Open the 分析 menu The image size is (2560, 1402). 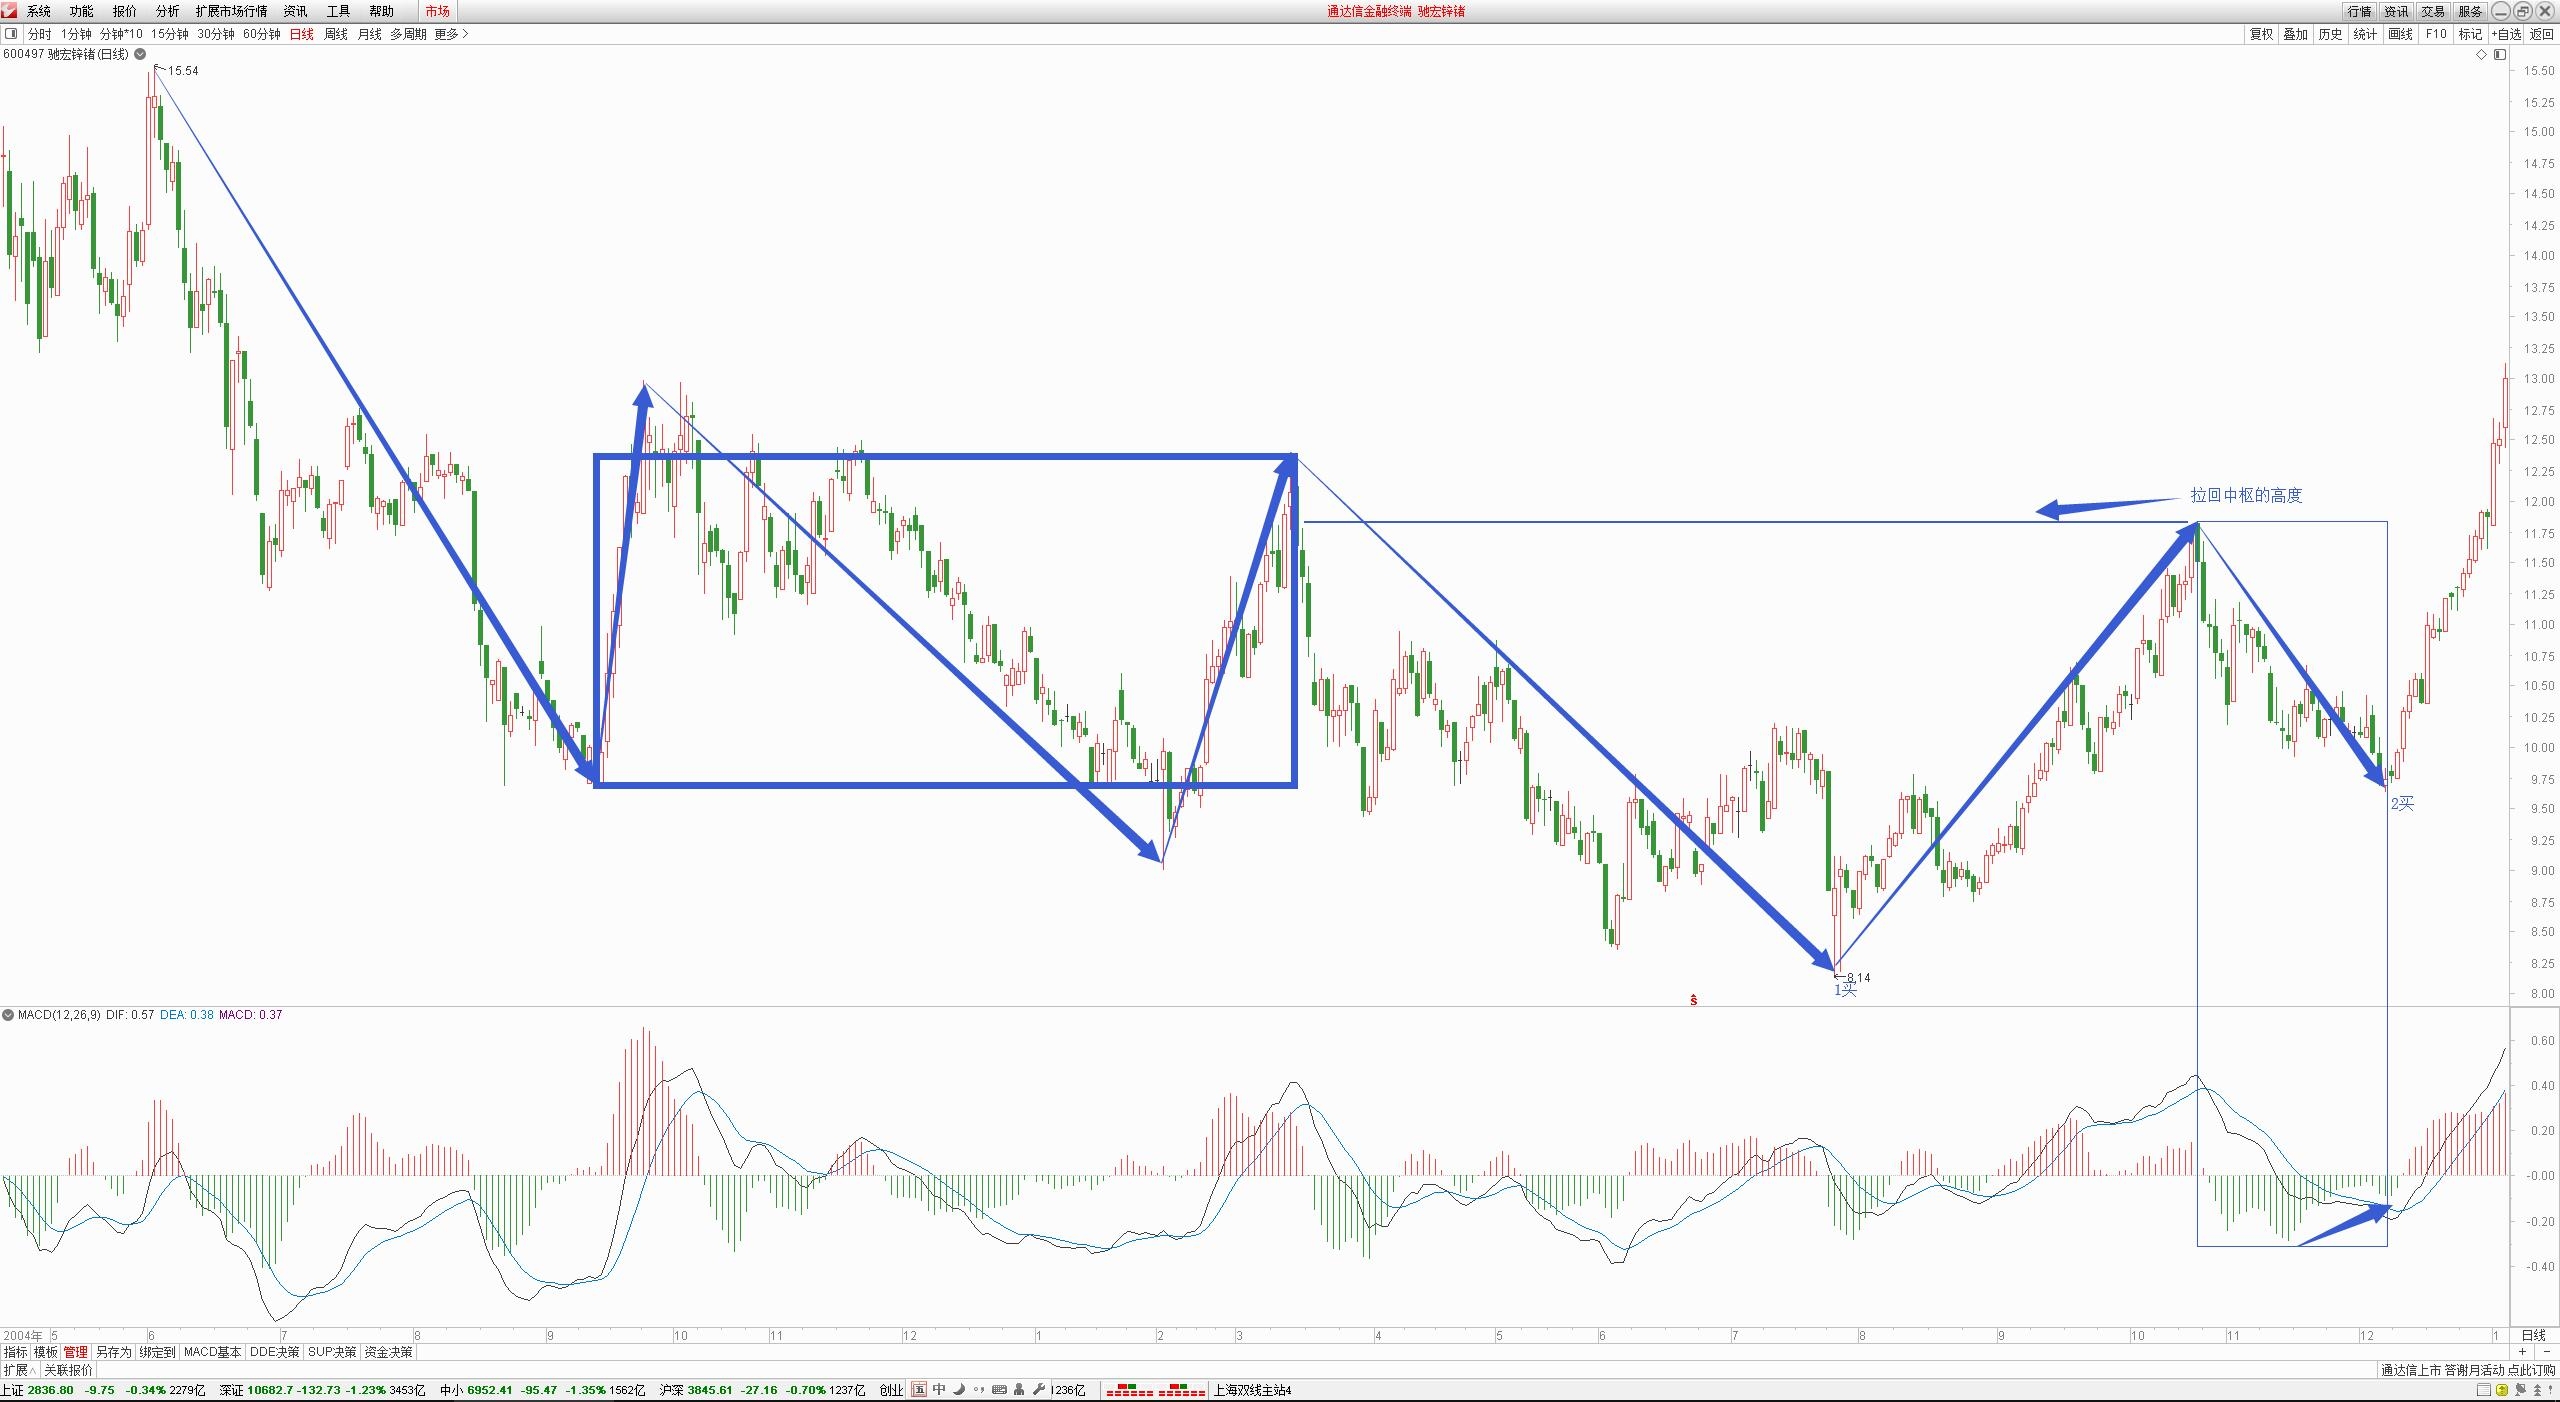click(167, 11)
